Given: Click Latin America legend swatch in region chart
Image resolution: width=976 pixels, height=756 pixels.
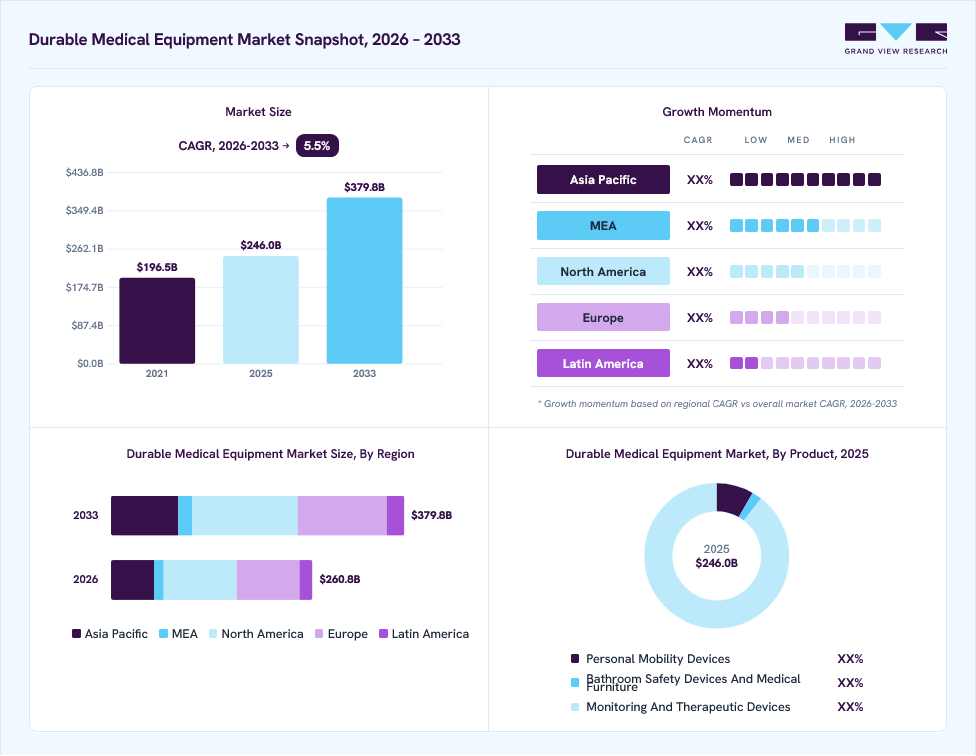Looking at the screenshot, I should point(383,634).
